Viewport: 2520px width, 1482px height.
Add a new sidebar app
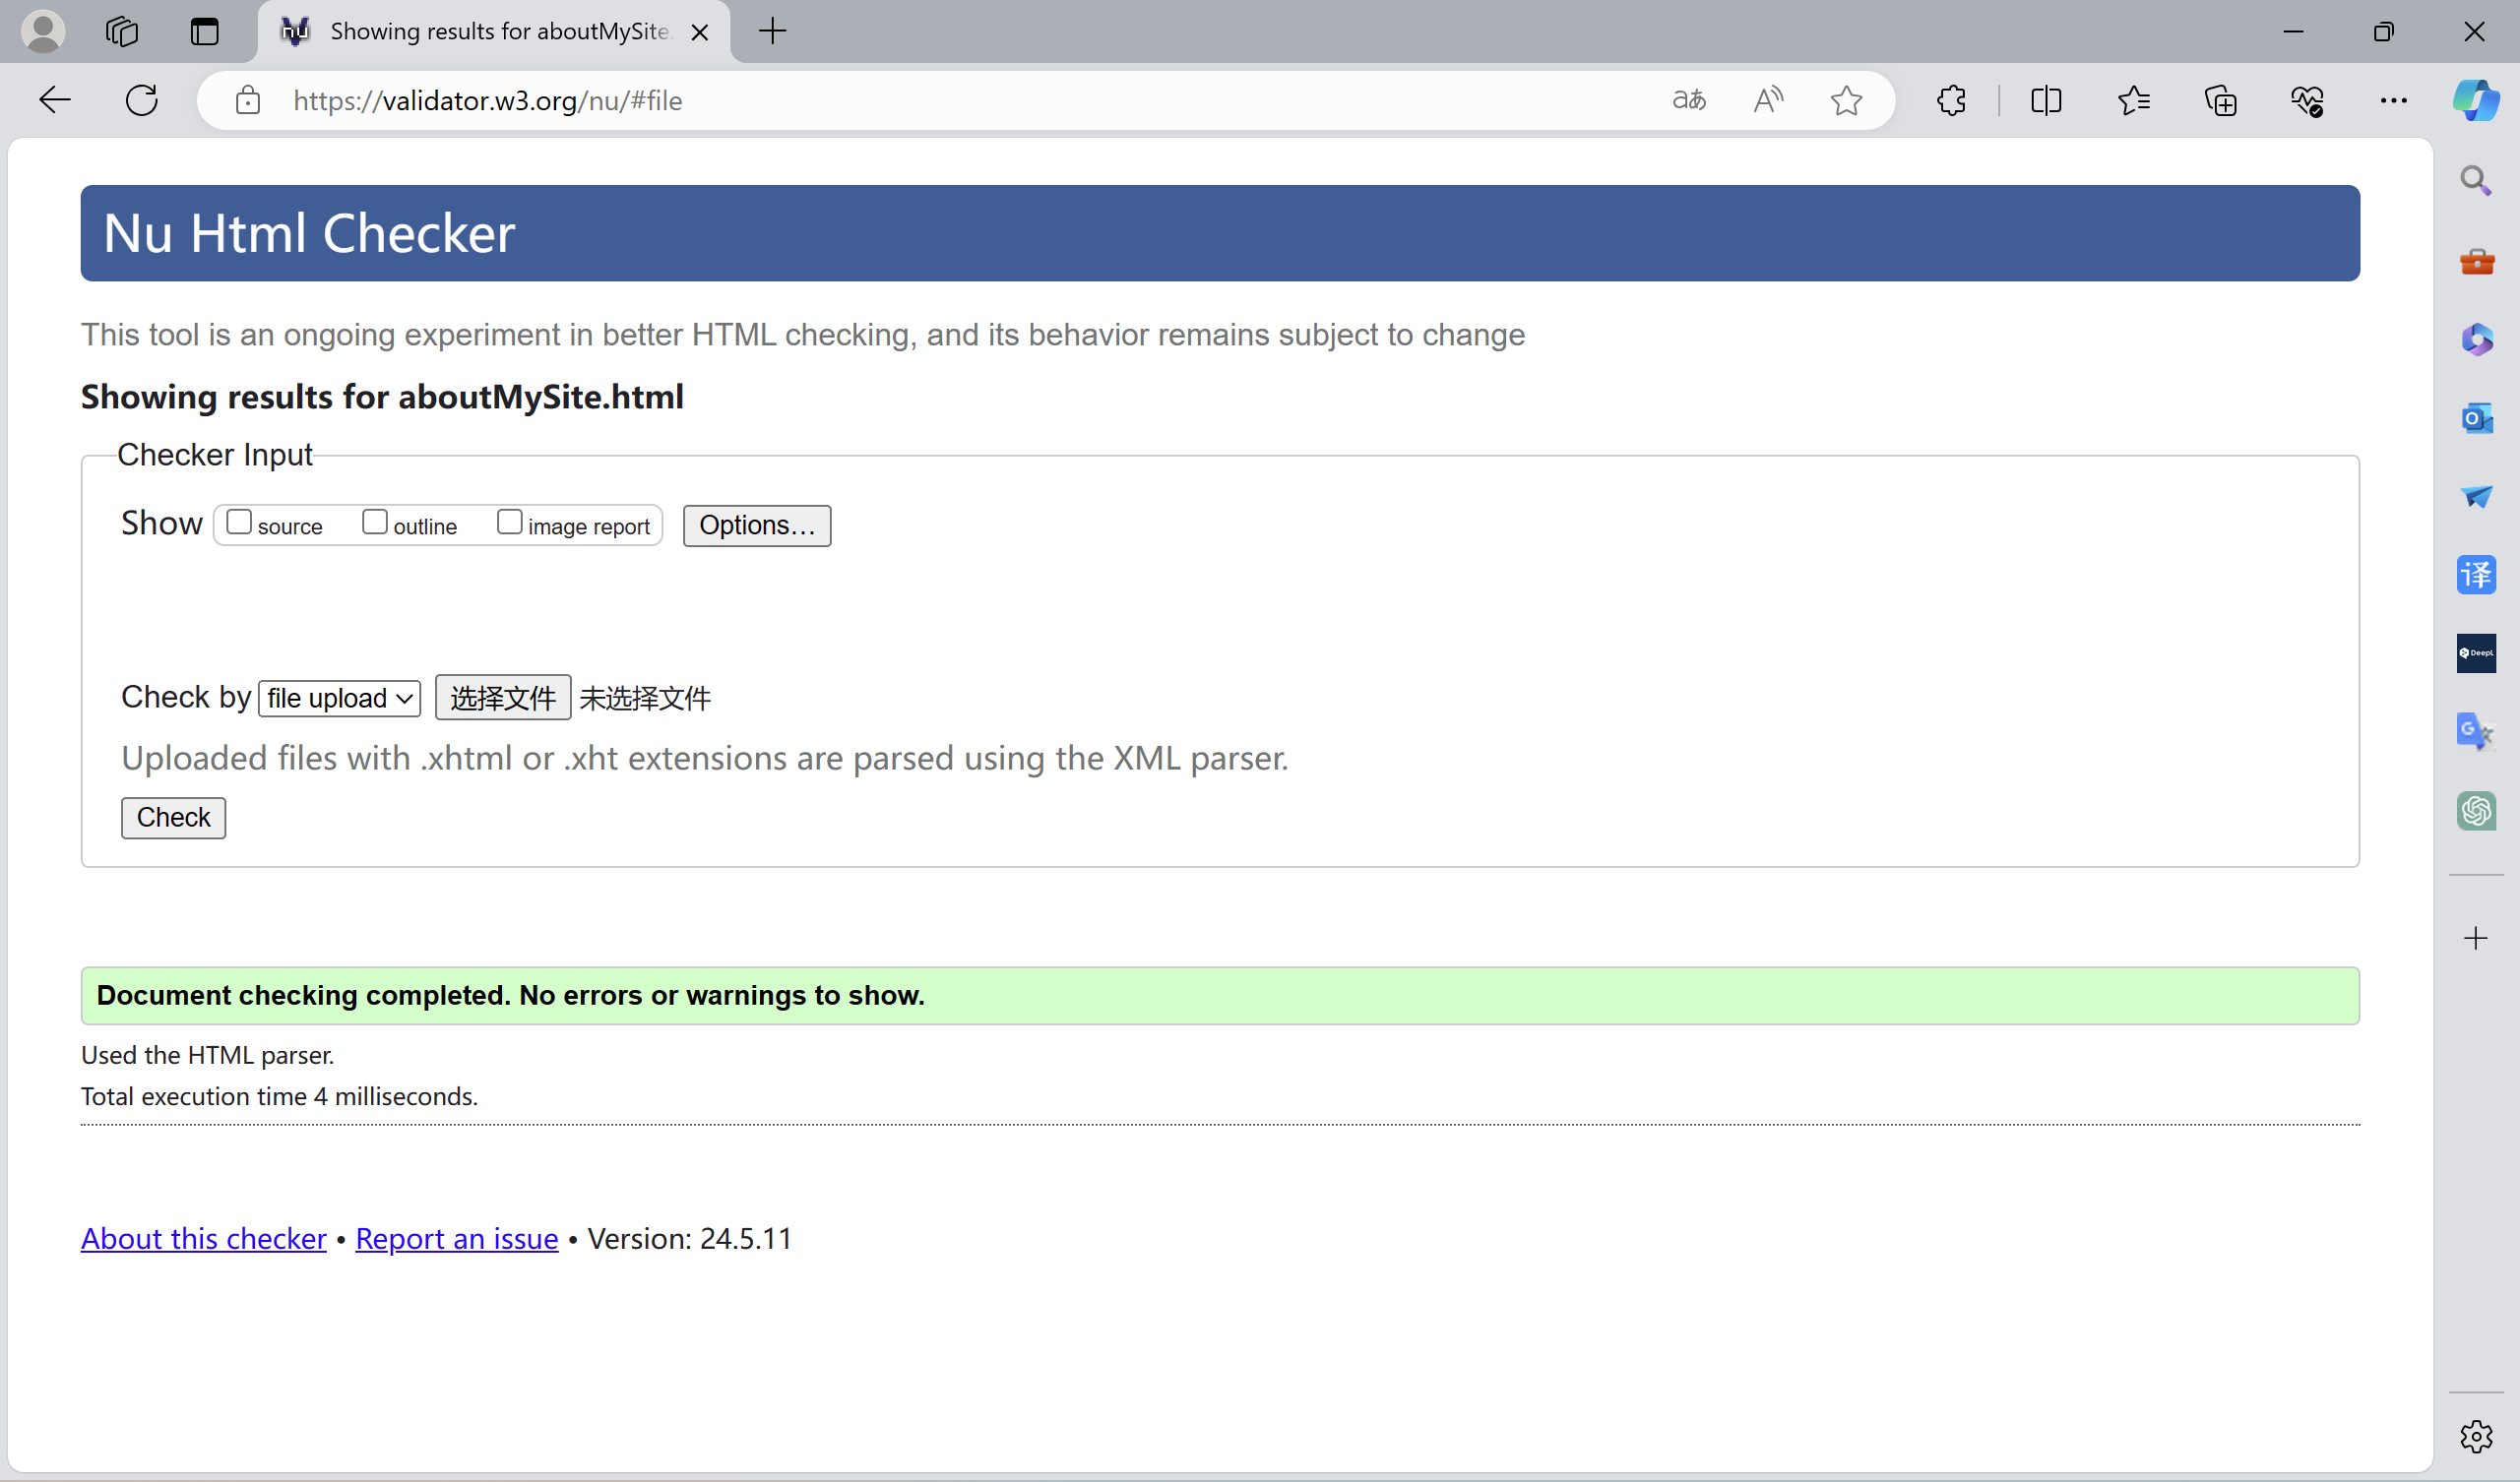2476,938
